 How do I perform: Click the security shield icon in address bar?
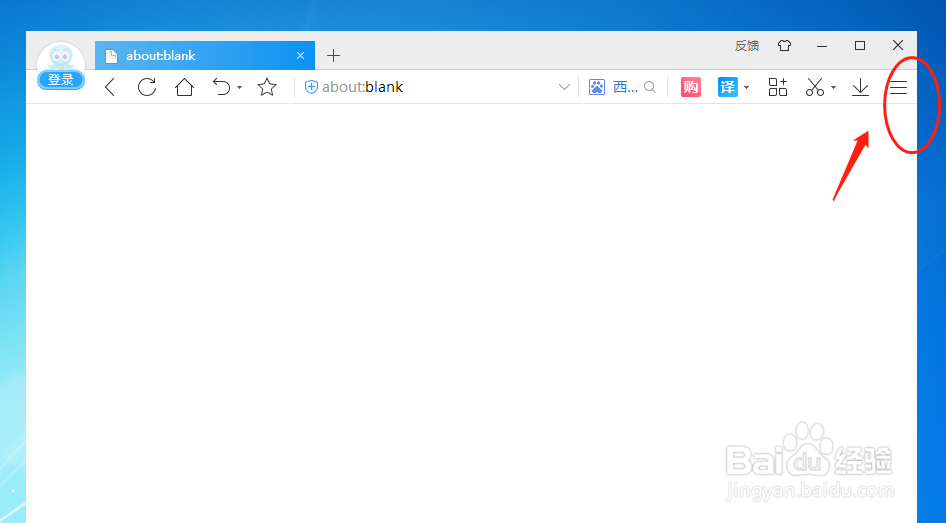(x=311, y=87)
